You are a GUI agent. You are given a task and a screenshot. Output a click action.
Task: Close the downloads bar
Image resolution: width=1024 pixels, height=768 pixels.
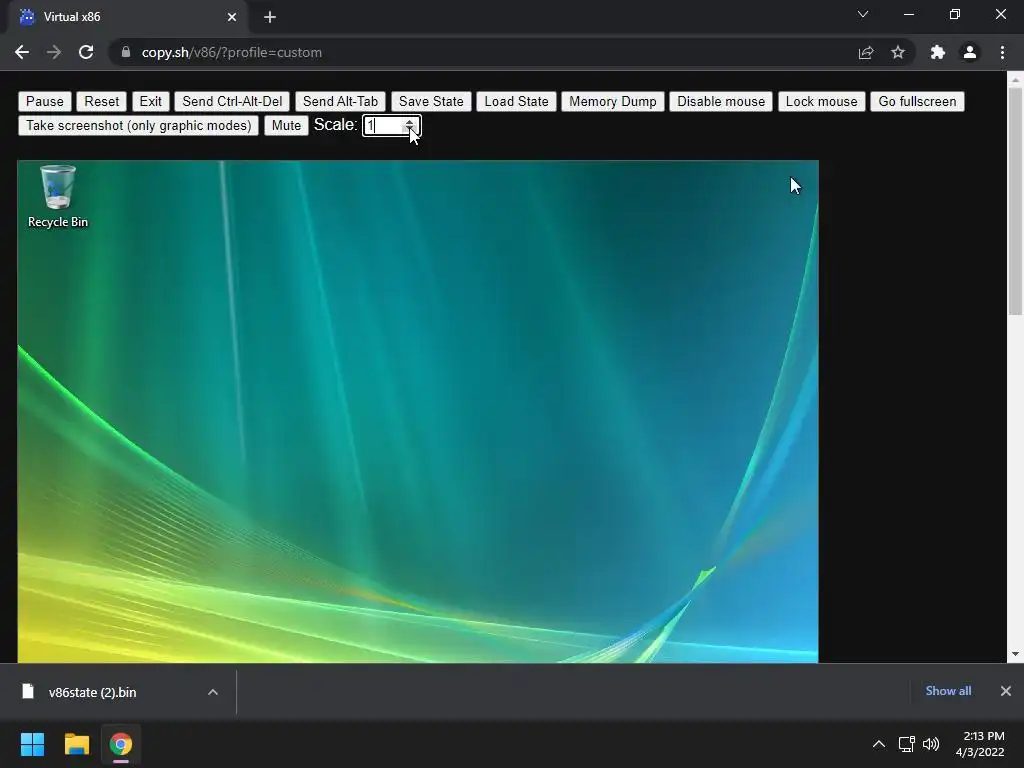(x=1006, y=691)
